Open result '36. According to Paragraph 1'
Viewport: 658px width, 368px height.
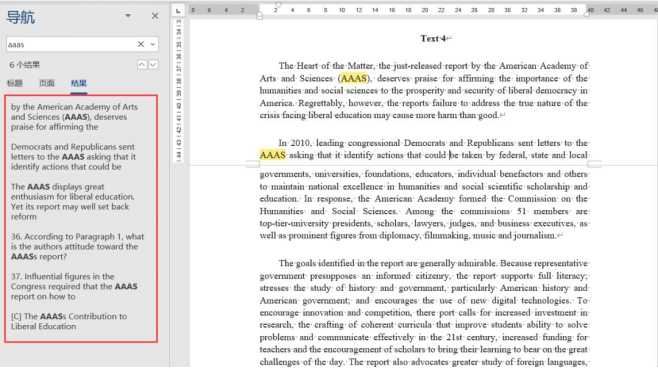81,246
